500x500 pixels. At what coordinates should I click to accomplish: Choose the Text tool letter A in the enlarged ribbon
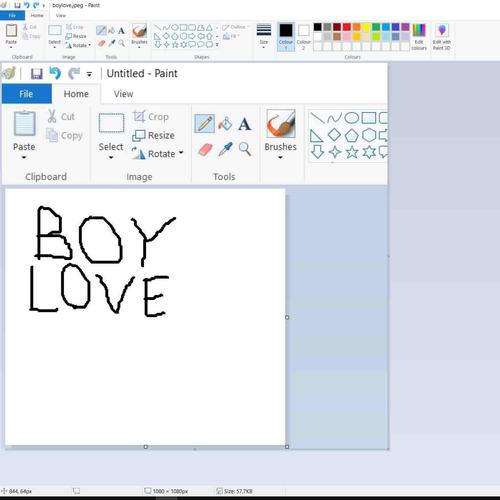pos(245,124)
